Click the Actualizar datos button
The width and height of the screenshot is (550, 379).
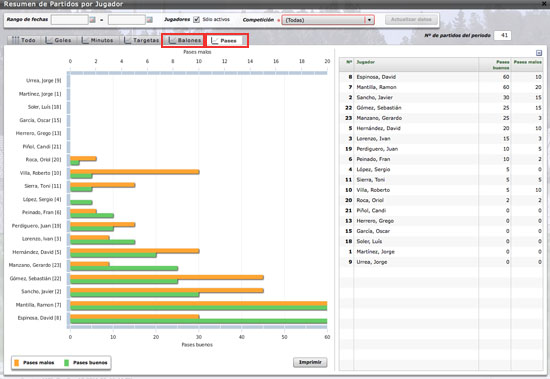point(411,20)
